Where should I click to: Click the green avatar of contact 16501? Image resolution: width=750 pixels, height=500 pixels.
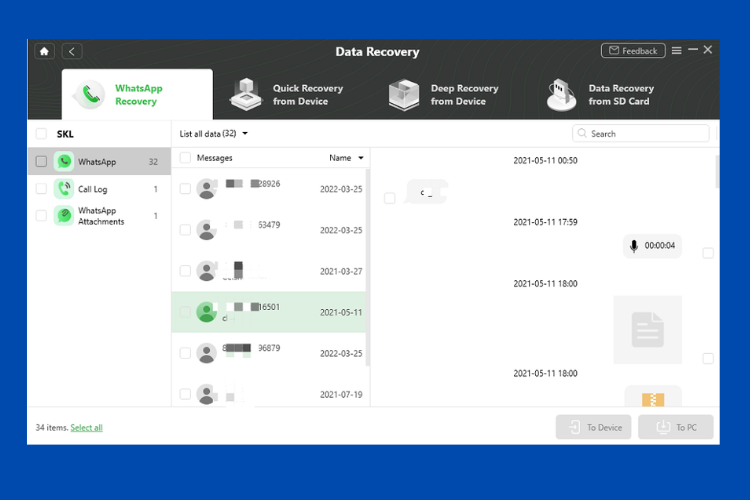click(207, 312)
